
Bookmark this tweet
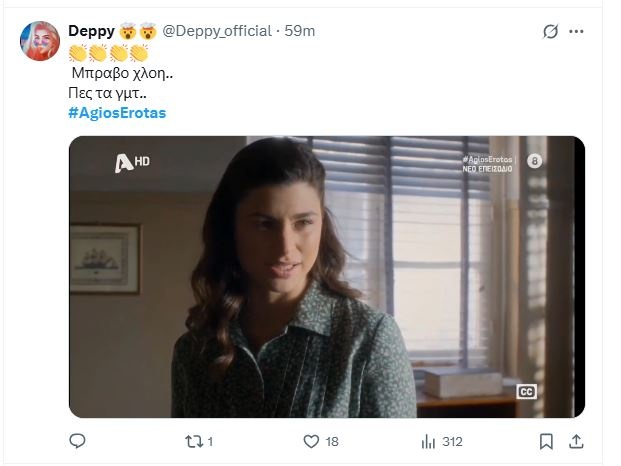546,441
